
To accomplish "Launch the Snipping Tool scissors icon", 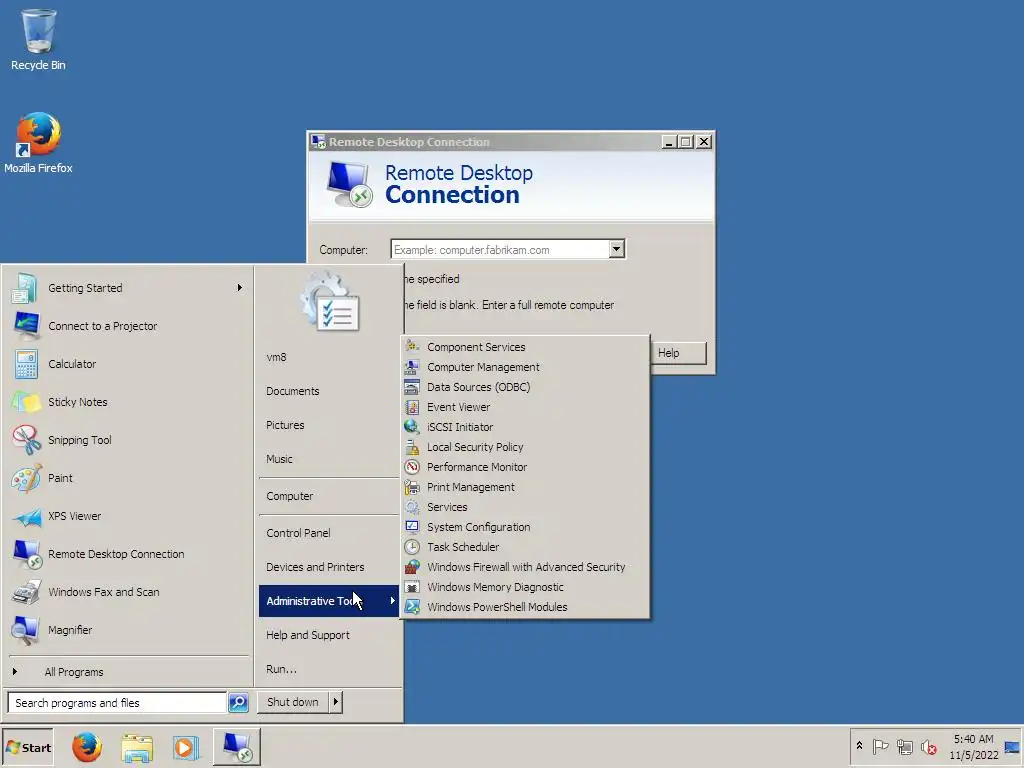I will (x=26, y=440).
